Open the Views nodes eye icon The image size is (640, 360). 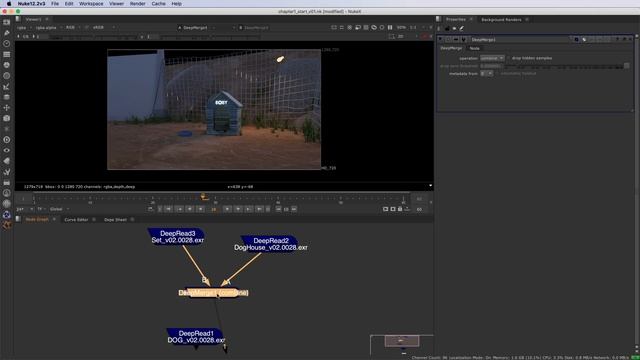pyautogui.click(x=7, y=150)
